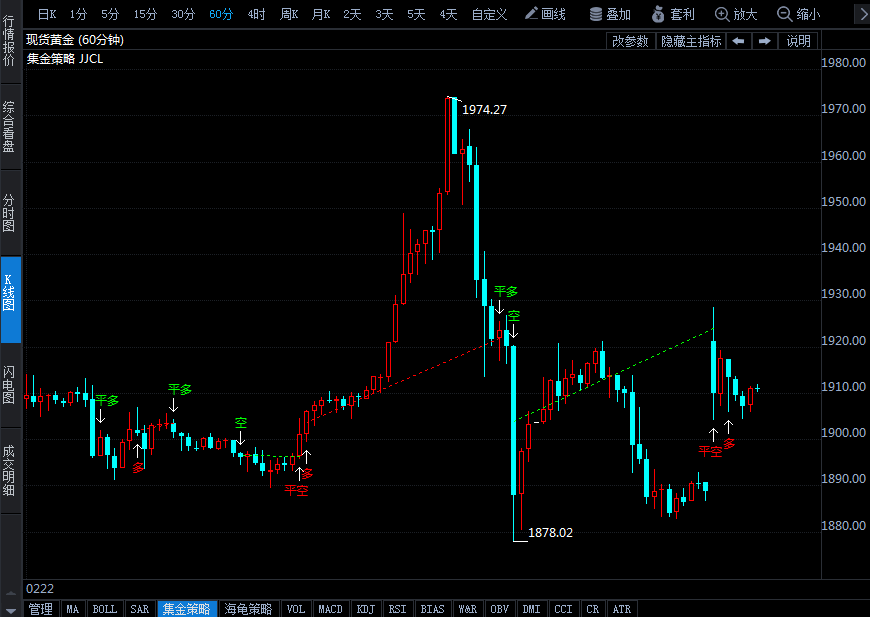This screenshot has height=617, width=870.
Task: Open the 成交明细 sidebar panel
Action: coord(9,471)
